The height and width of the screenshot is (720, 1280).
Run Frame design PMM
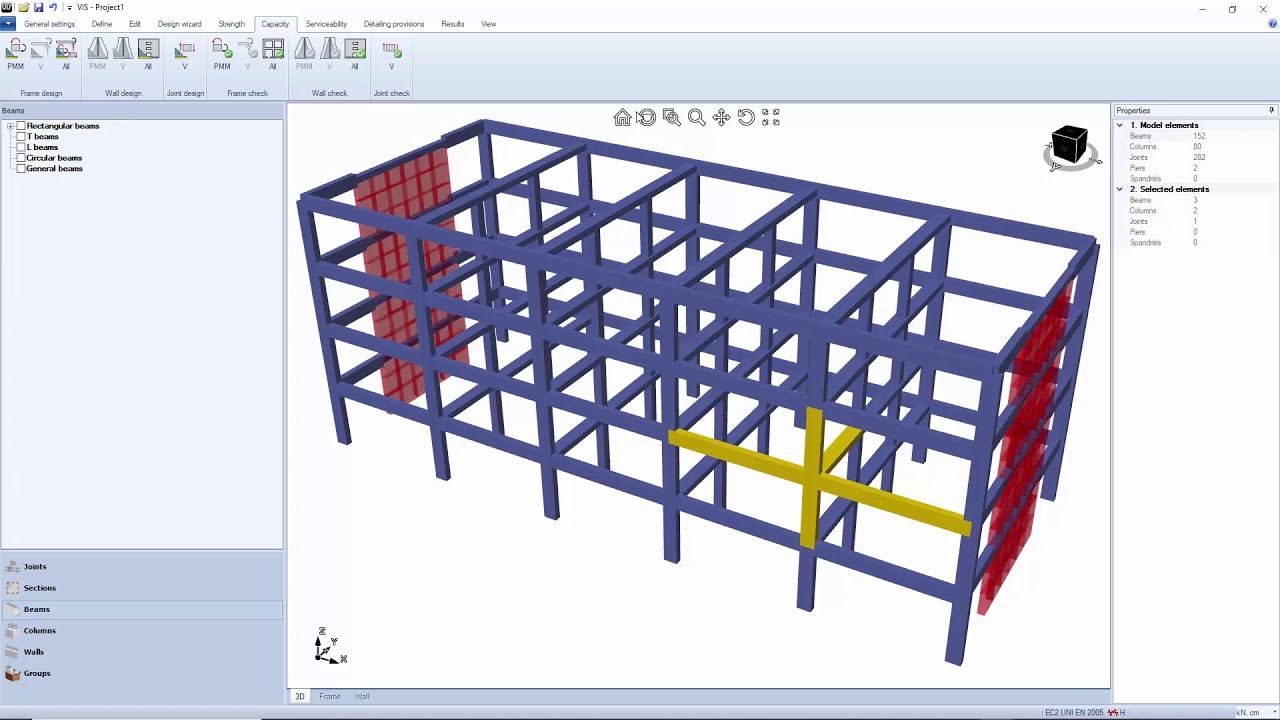click(x=15, y=55)
